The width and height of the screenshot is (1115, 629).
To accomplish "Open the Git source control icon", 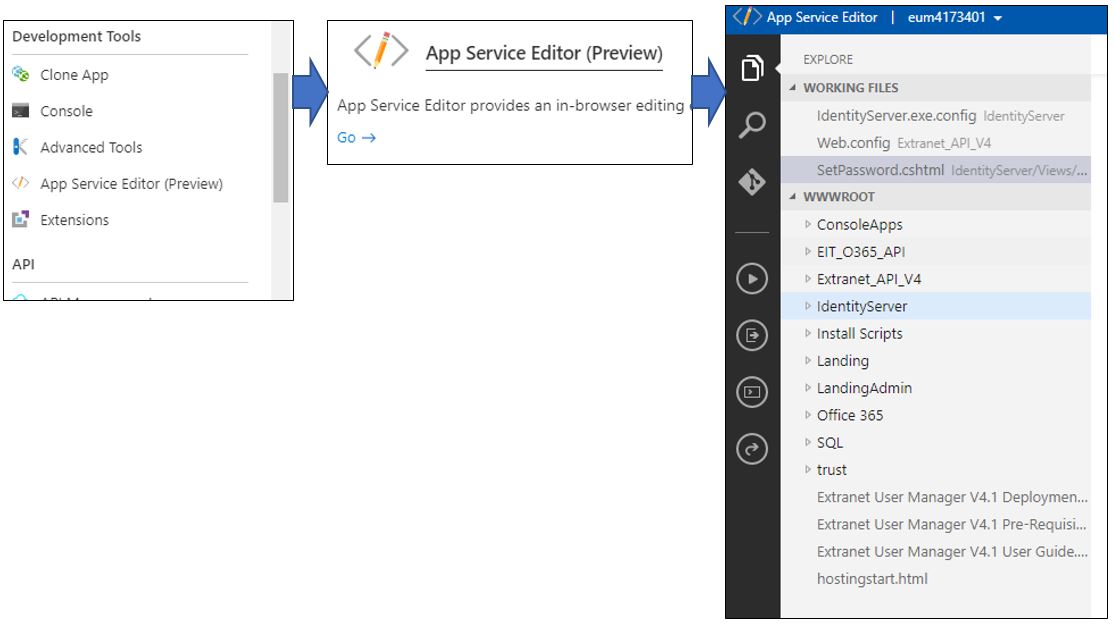I will click(x=752, y=182).
